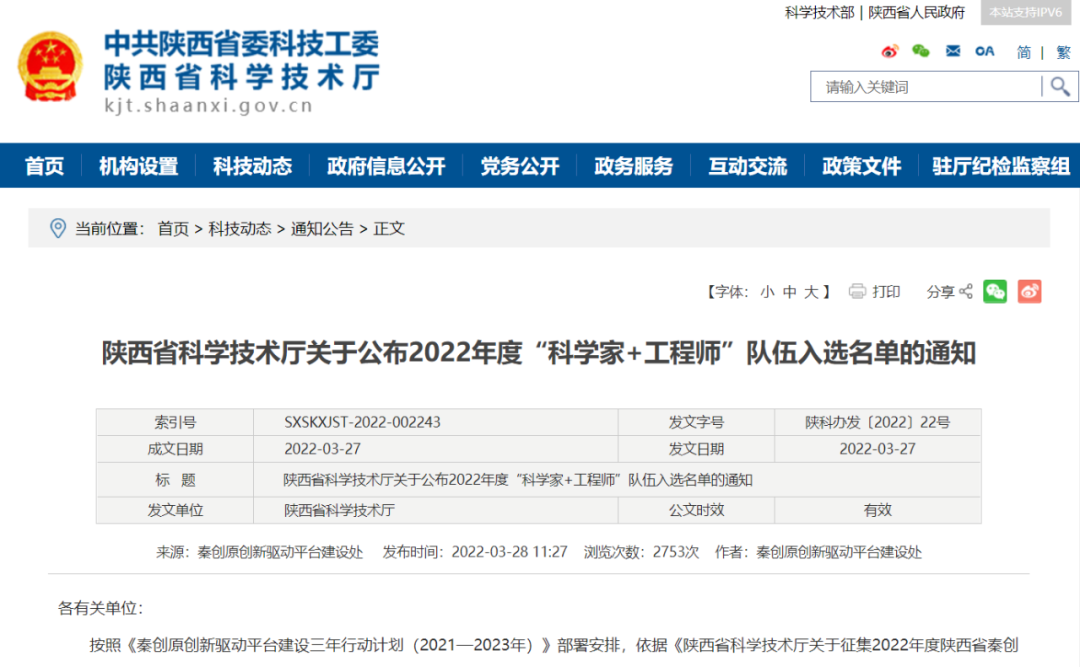Click the location pin breadcrumb icon
Viewport: 1080px width, 667px height.
click(x=60, y=227)
